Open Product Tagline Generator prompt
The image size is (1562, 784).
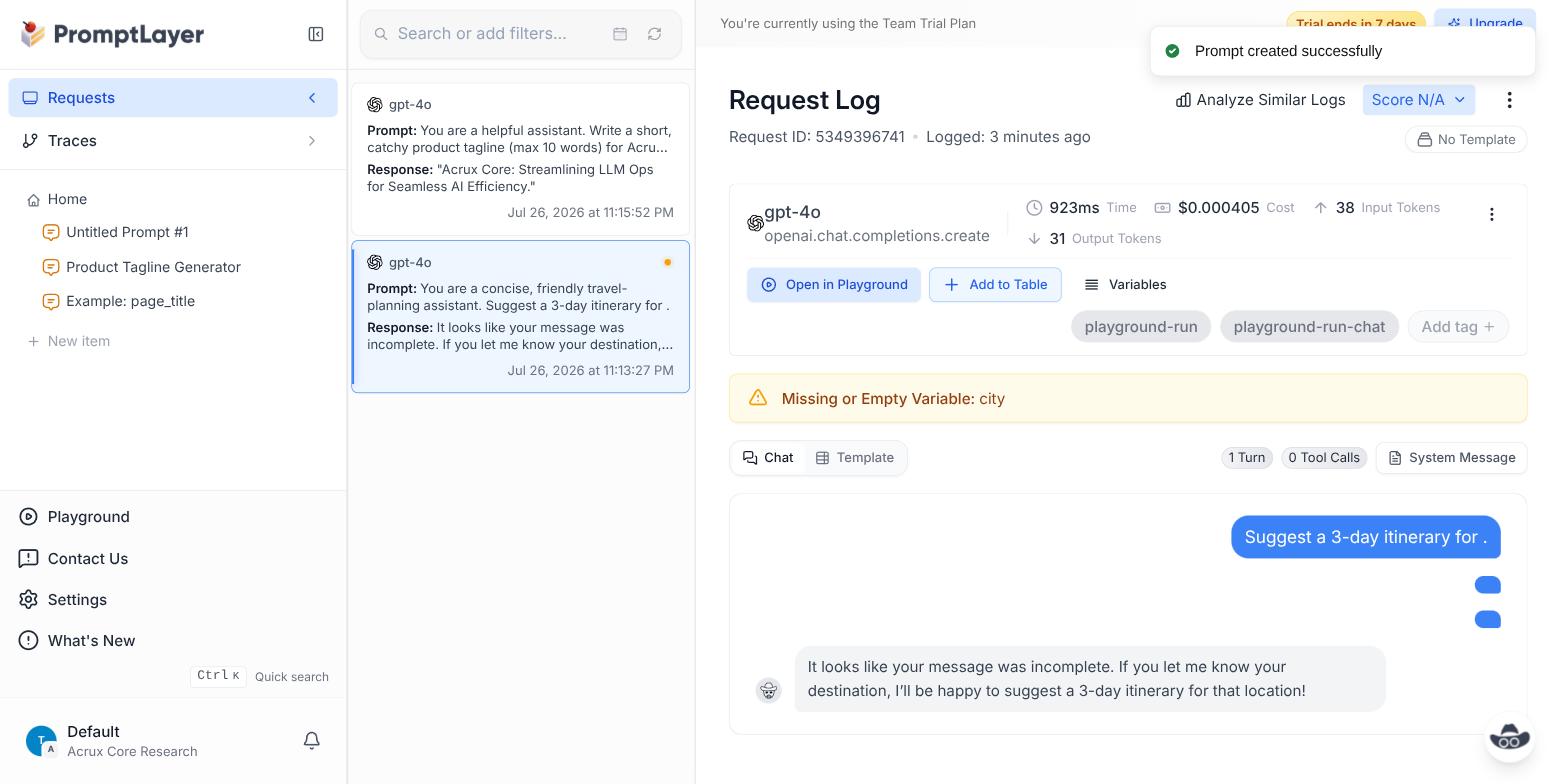(x=153, y=267)
